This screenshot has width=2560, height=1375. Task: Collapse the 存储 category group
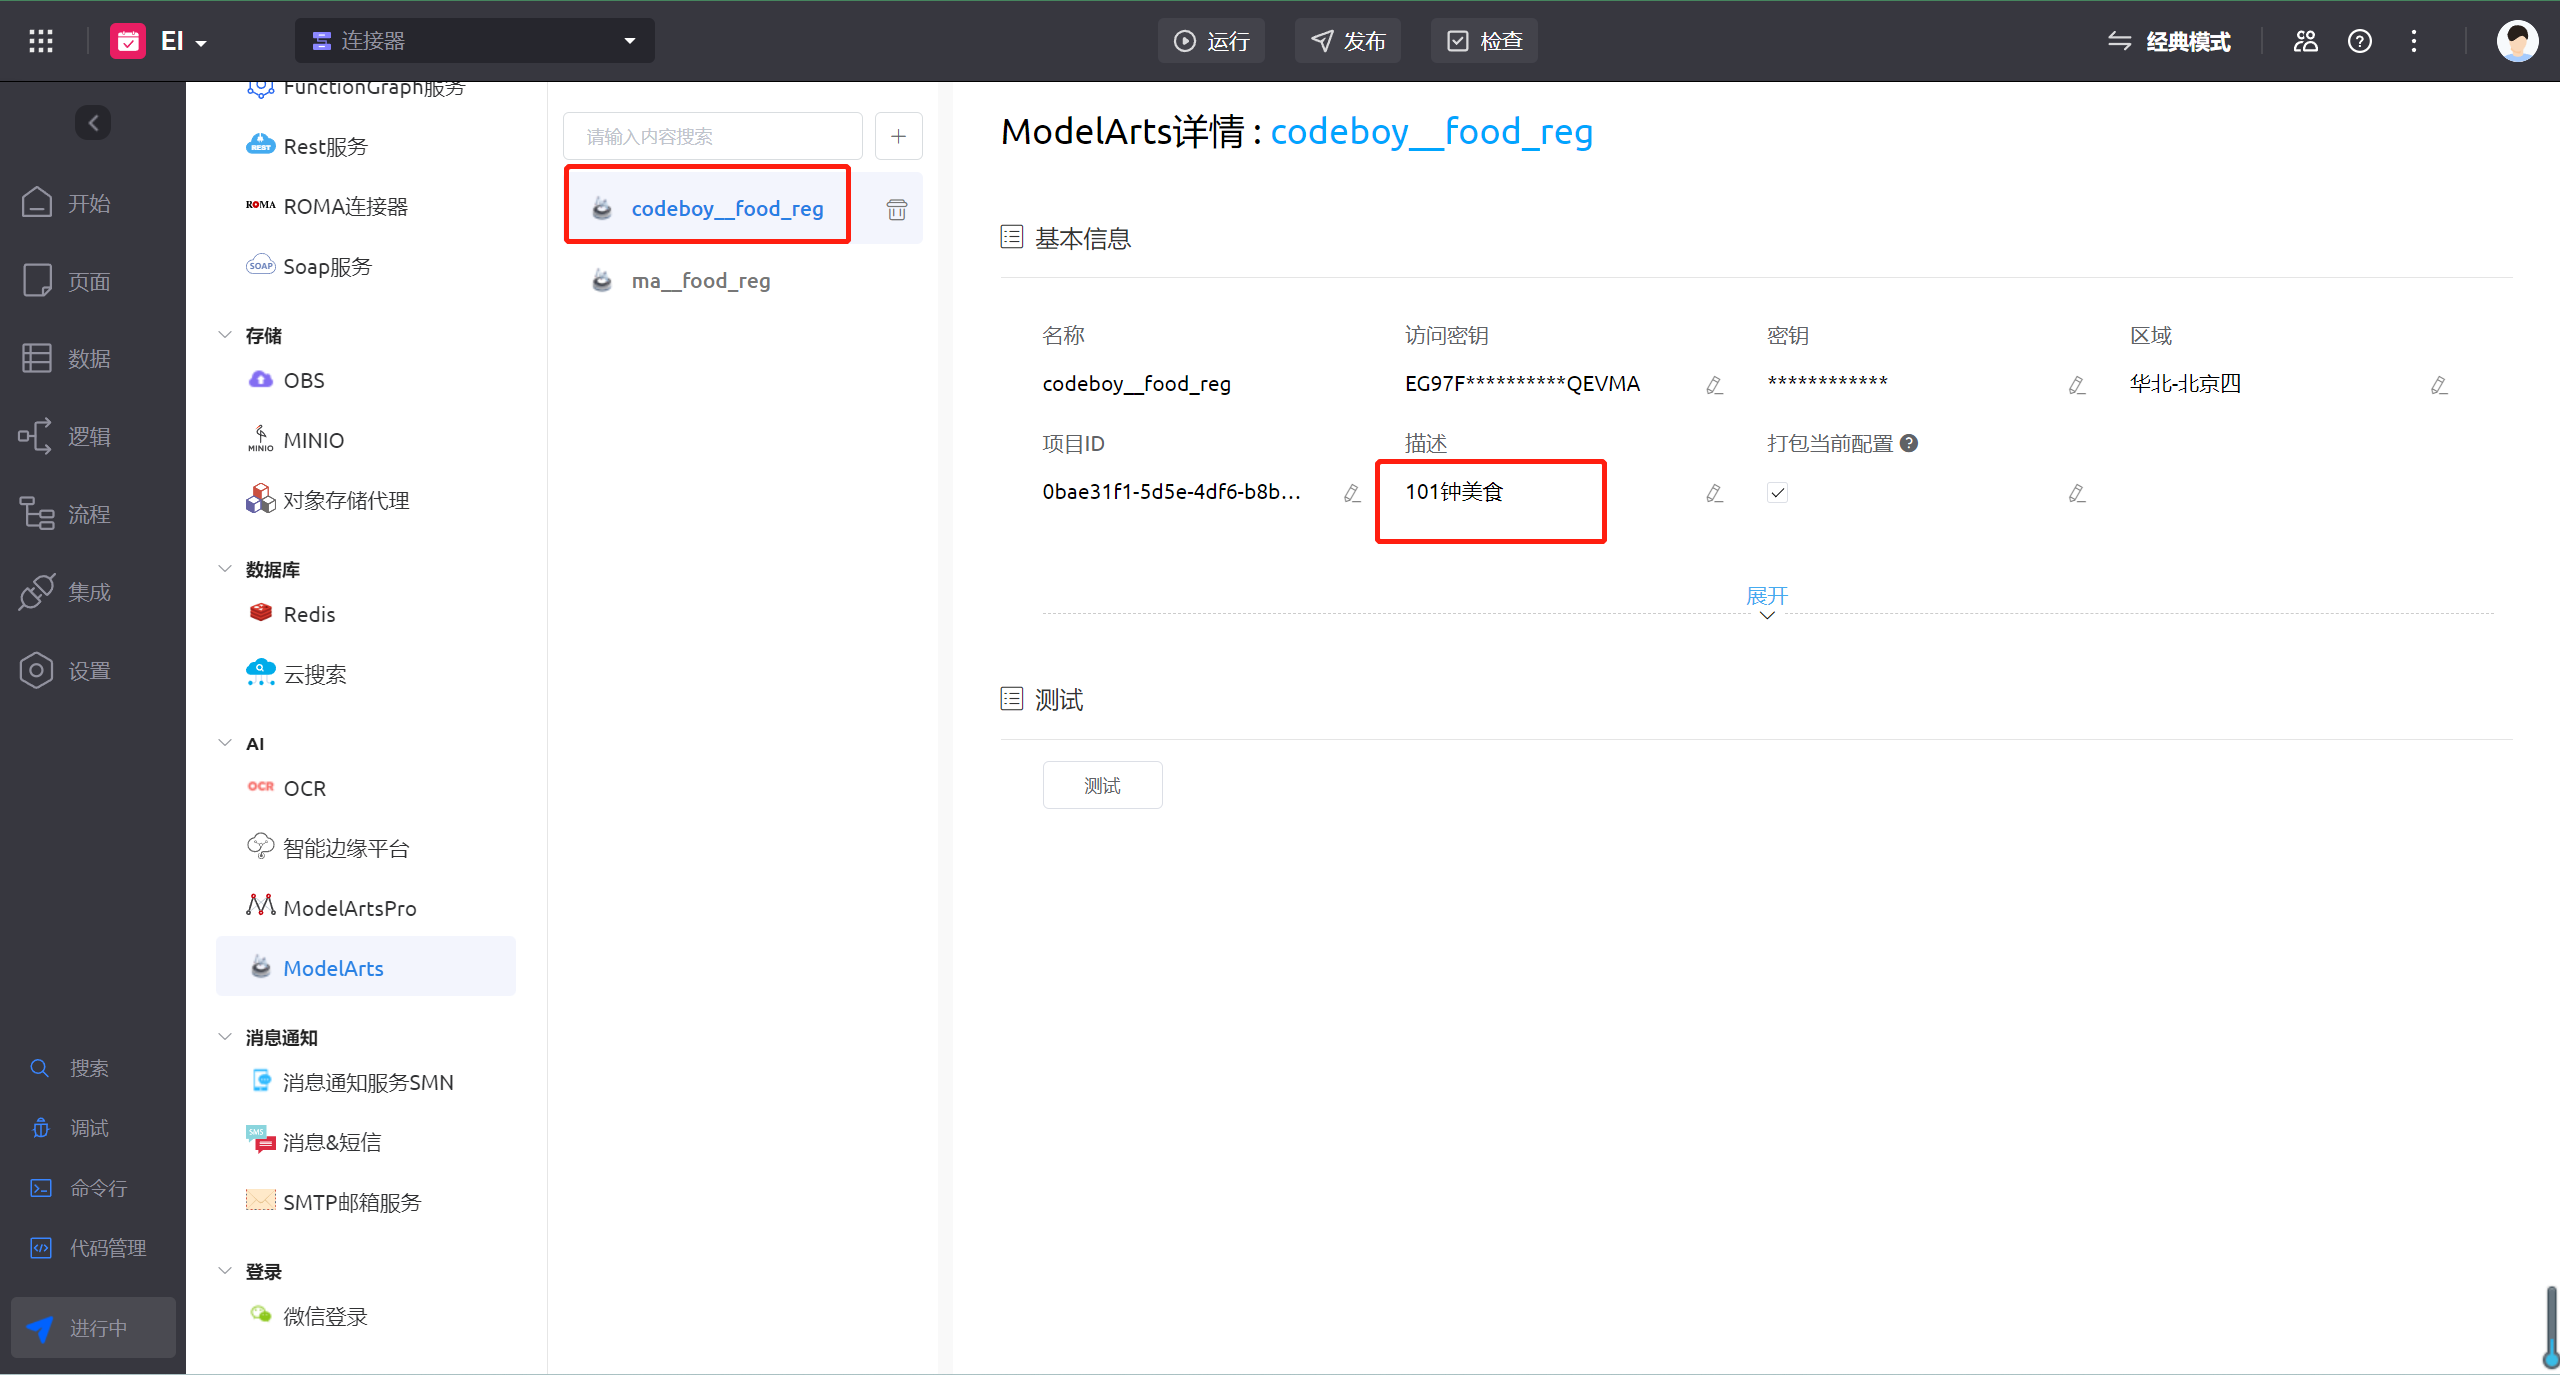(226, 335)
